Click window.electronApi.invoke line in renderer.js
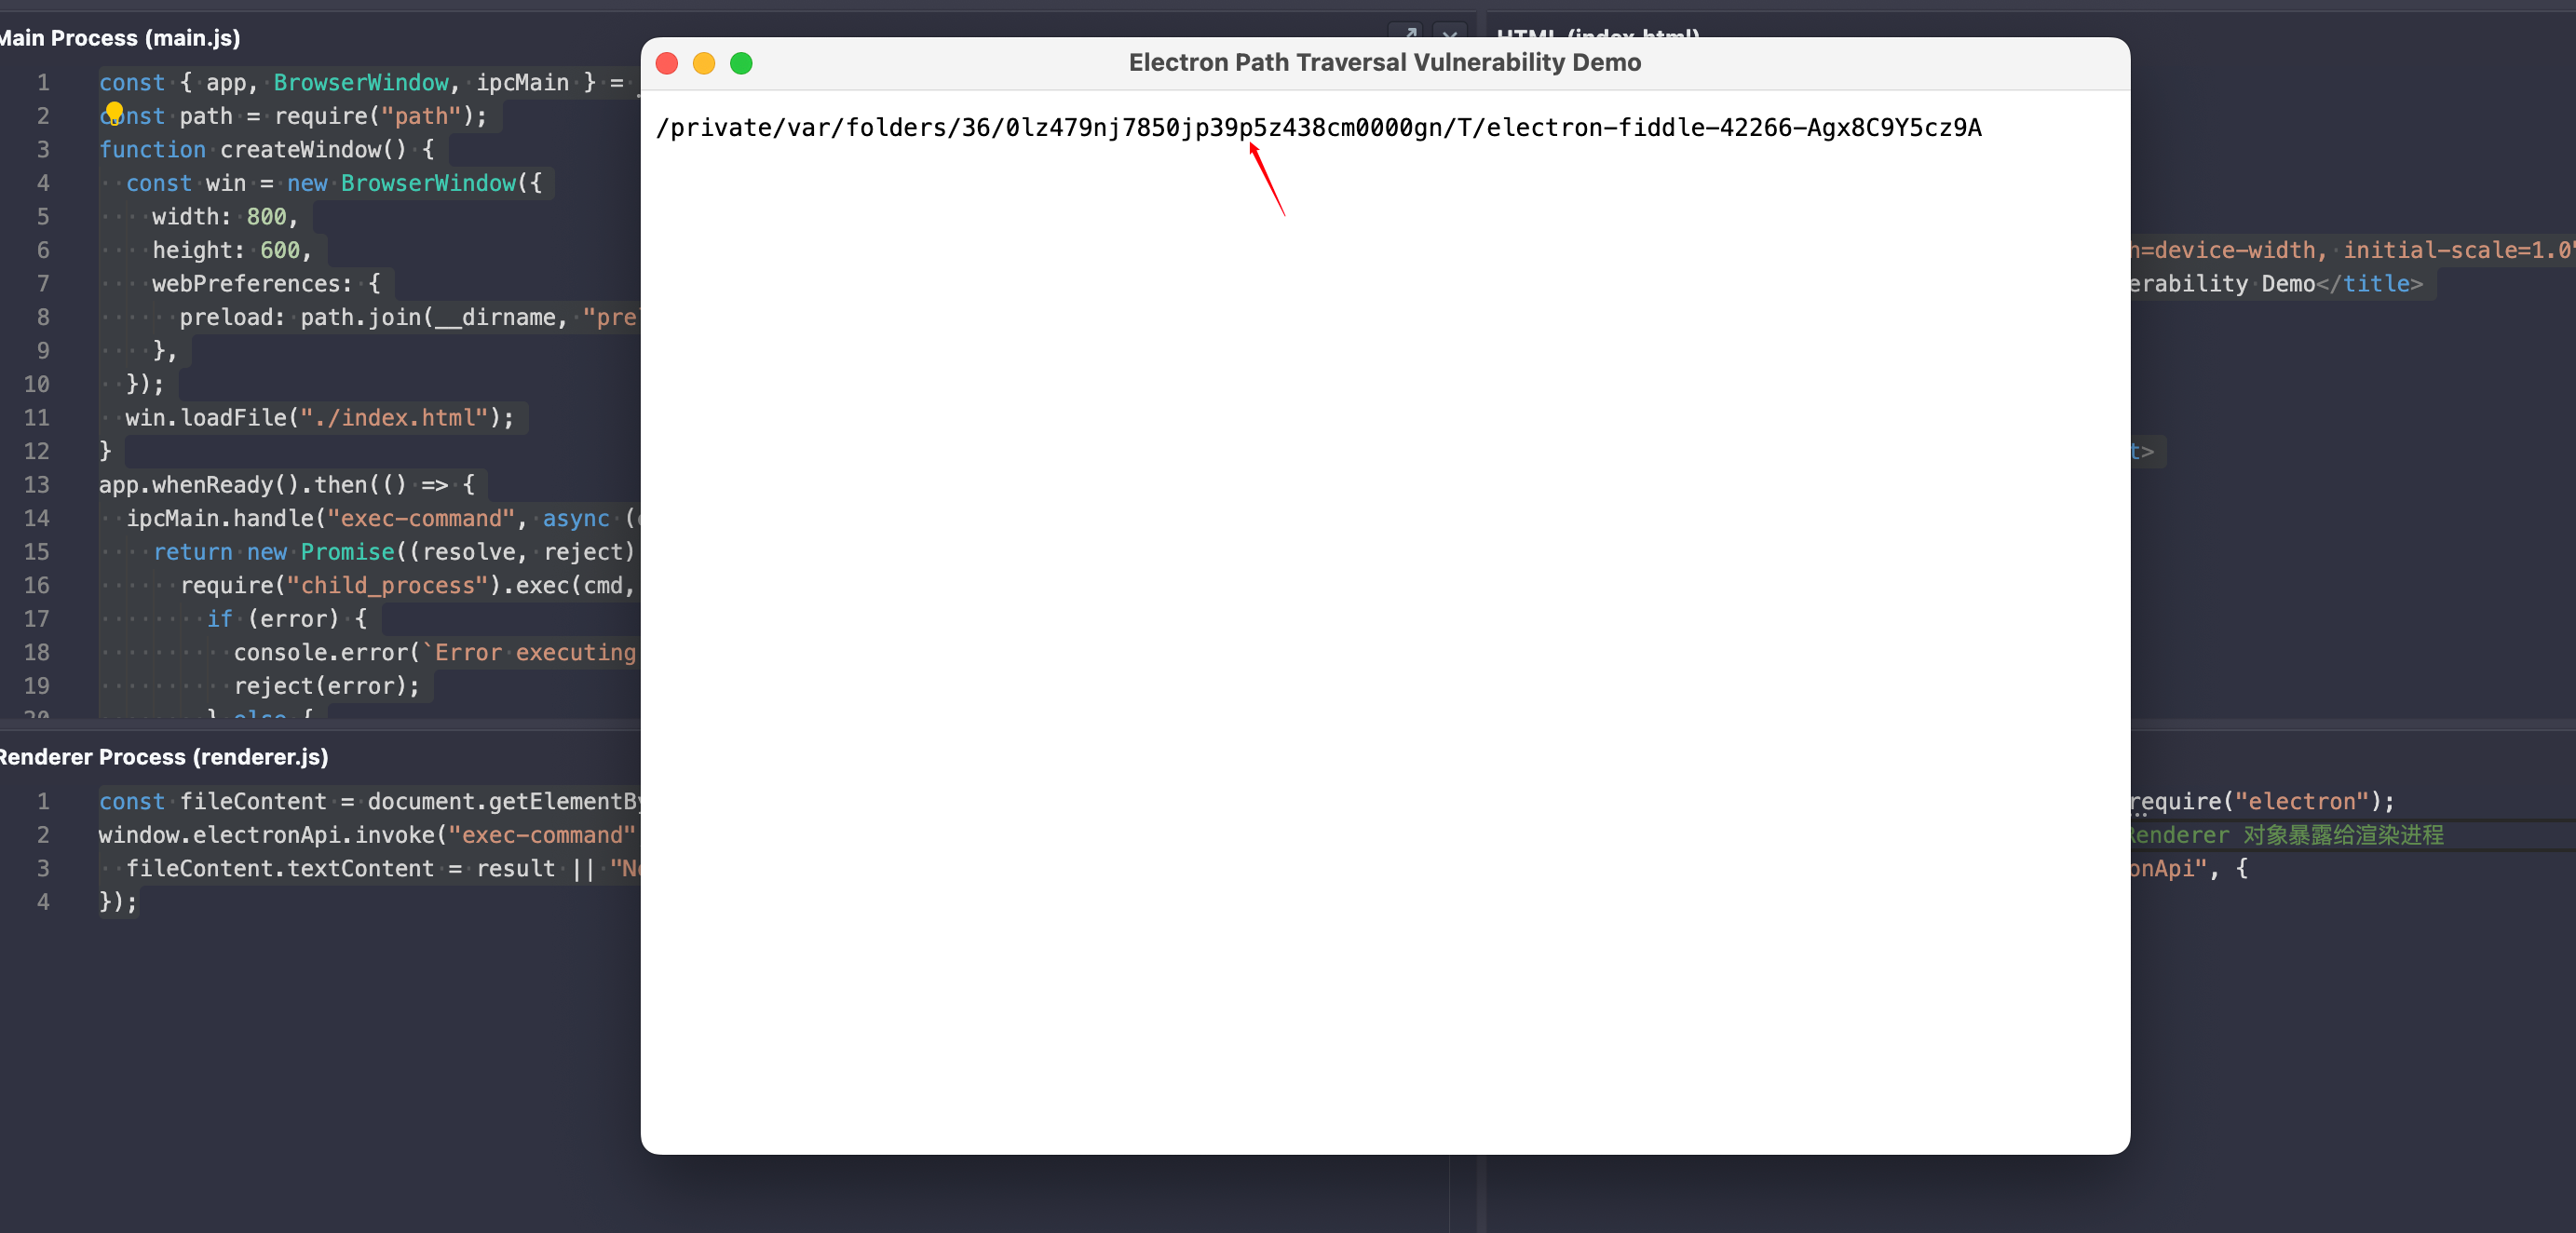Image resolution: width=2576 pixels, height=1233 pixels. 367,835
